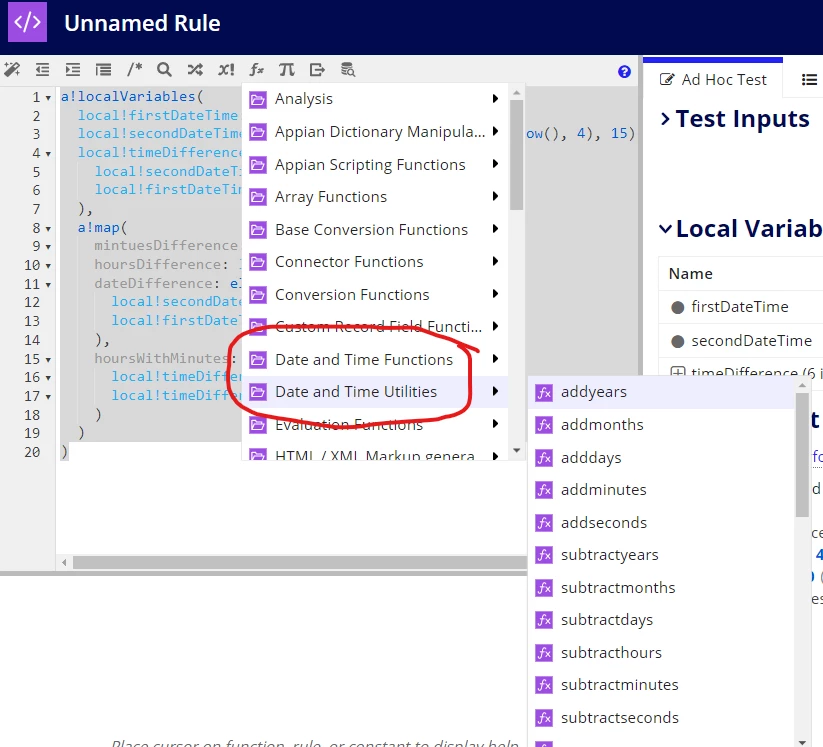Open help with the blue question icon

click(624, 72)
